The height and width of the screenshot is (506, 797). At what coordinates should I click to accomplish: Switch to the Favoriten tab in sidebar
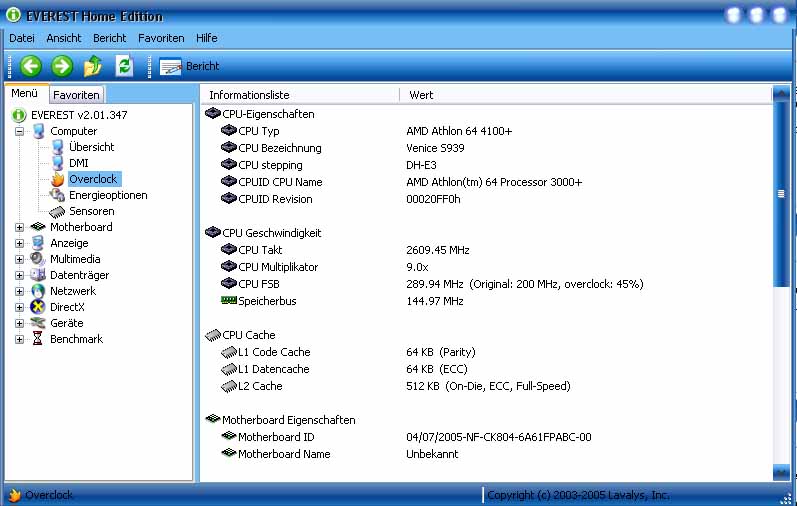pyautogui.click(x=76, y=95)
